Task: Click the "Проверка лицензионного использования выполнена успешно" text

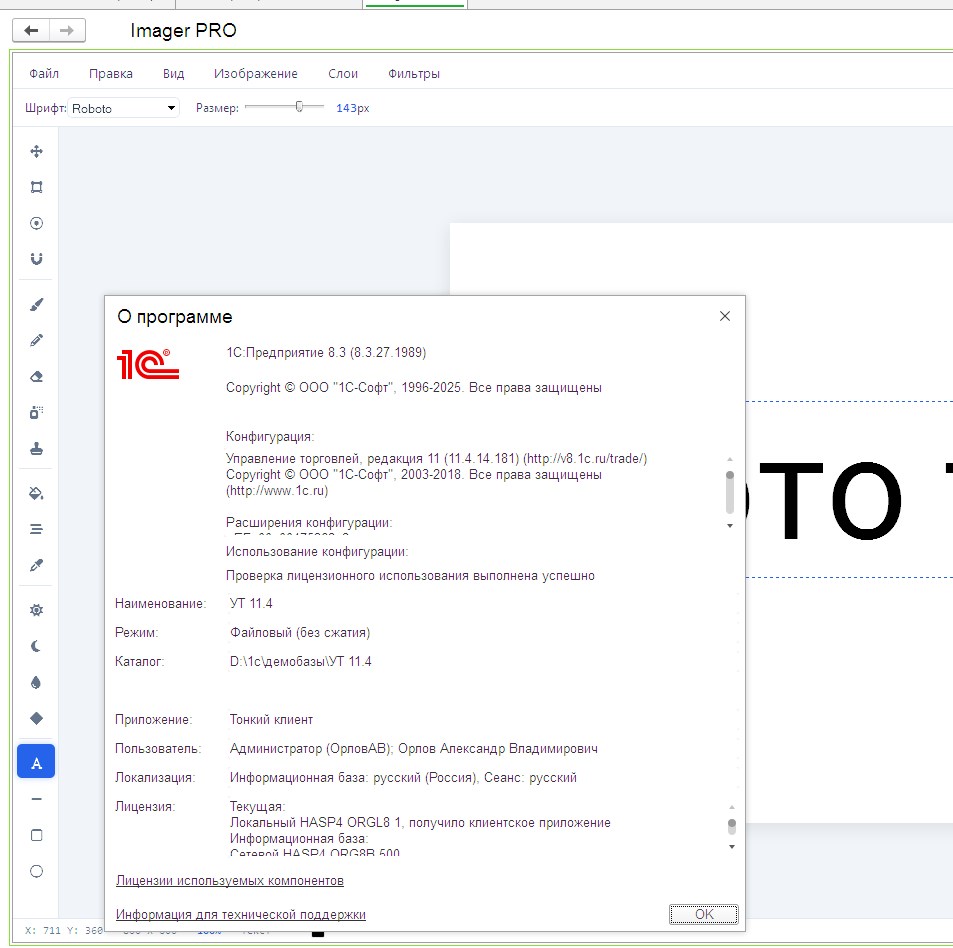Action: click(x=410, y=575)
